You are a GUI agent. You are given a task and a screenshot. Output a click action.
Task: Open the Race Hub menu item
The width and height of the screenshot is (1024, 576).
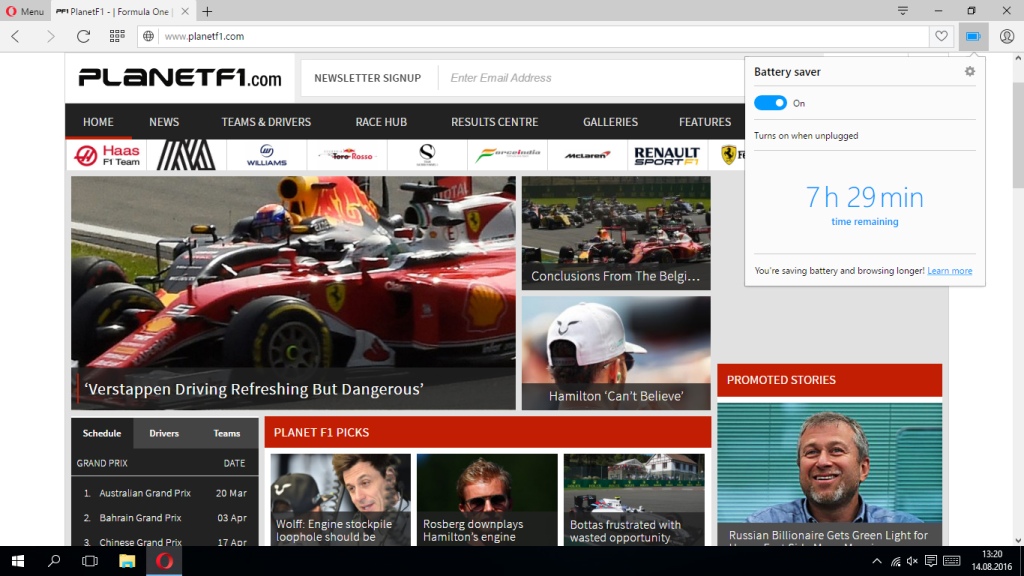[x=381, y=122]
